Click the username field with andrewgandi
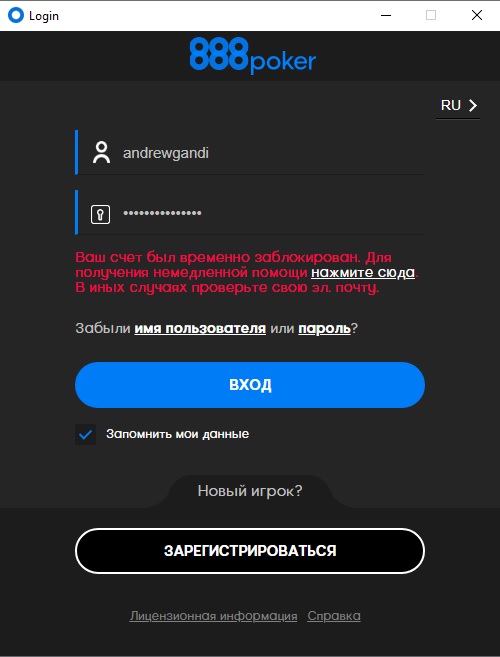Viewport: 500px width, 657px height. click(x=250, y=153)
